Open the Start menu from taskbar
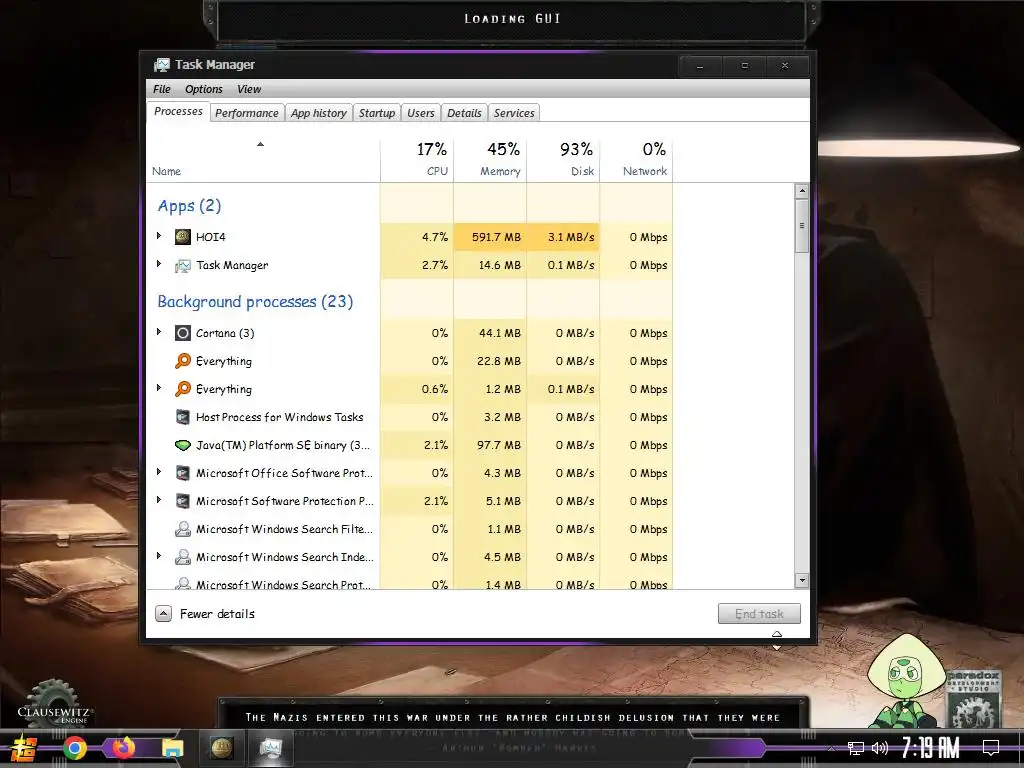The width and height of the screenshot is (1024, 768). click(24, 748)
